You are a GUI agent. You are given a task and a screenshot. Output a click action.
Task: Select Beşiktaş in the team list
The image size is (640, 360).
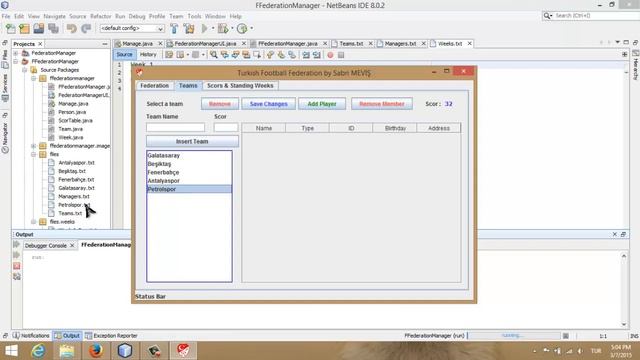[x=189, y=164]
